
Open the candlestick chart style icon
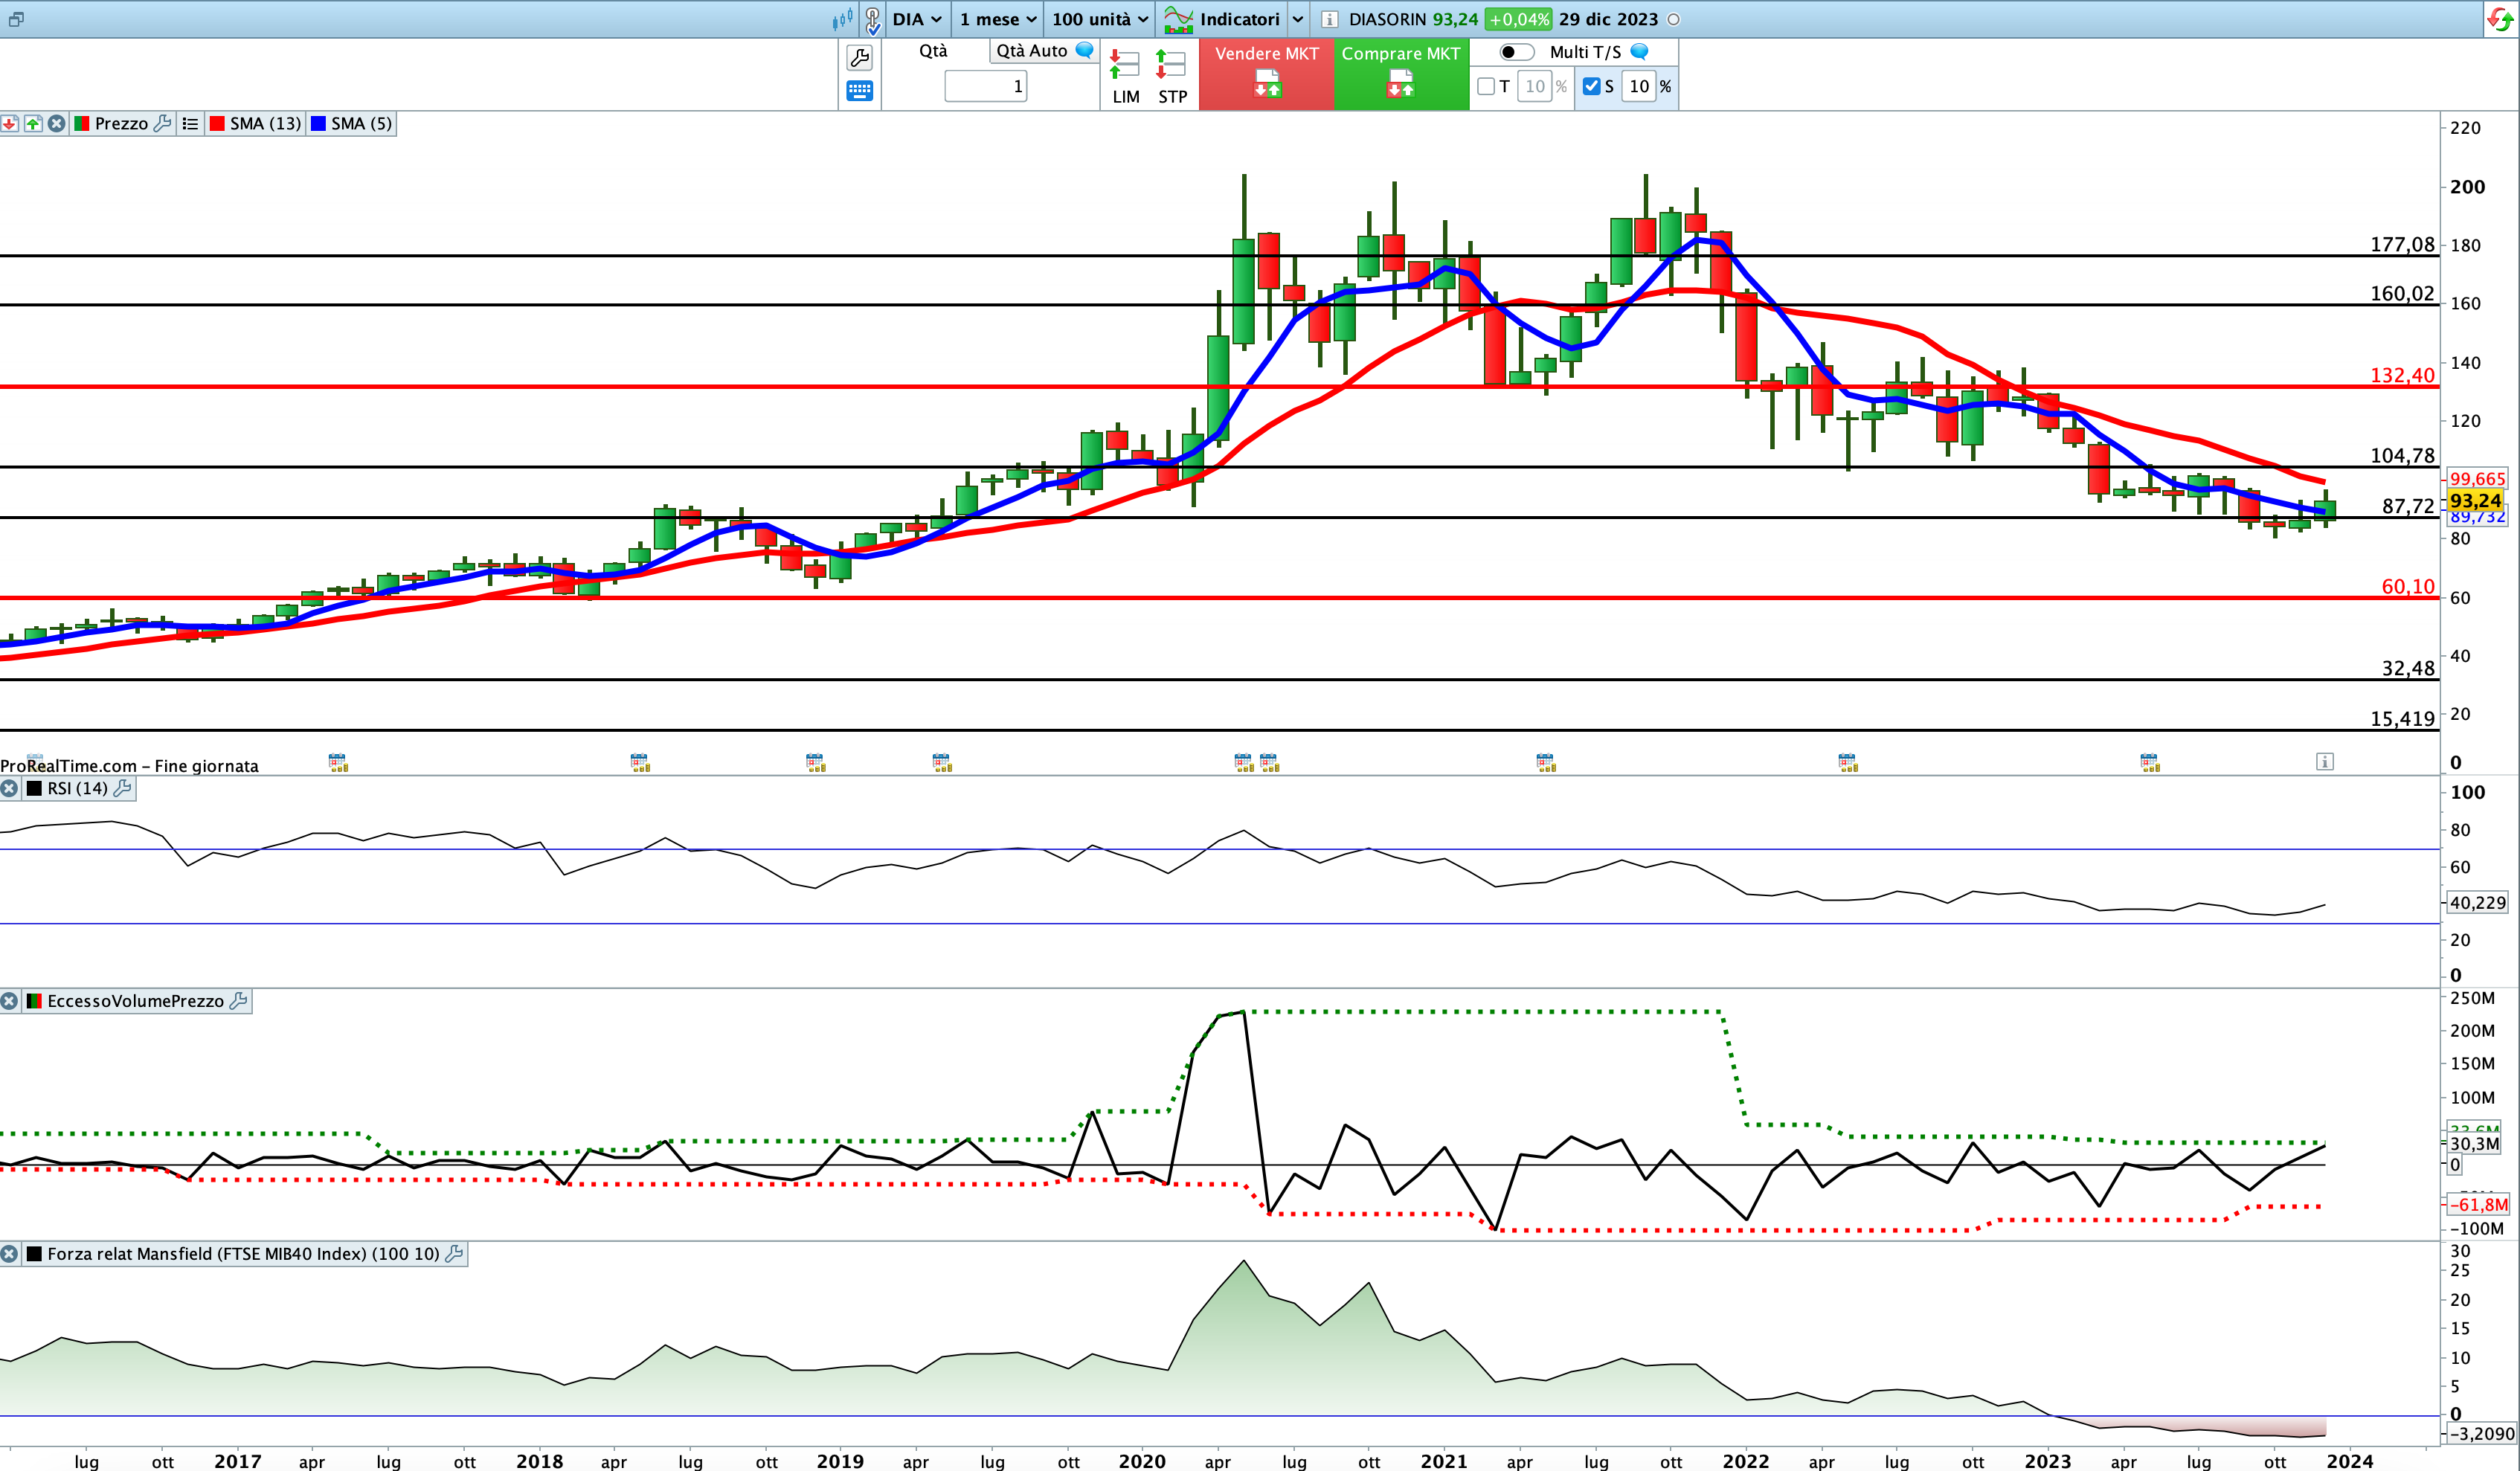[x=842, y=19]
